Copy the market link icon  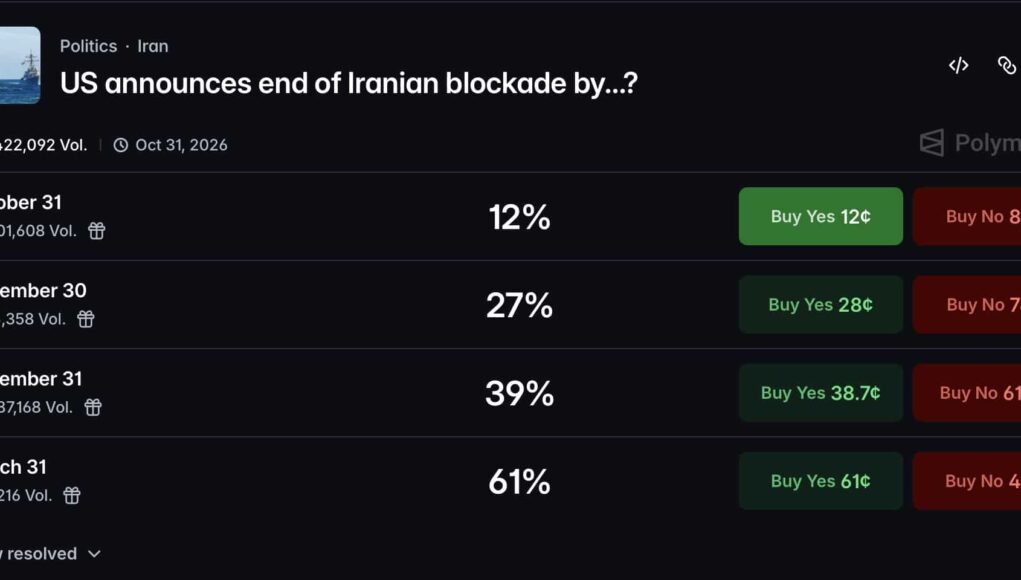(1007, 65)
